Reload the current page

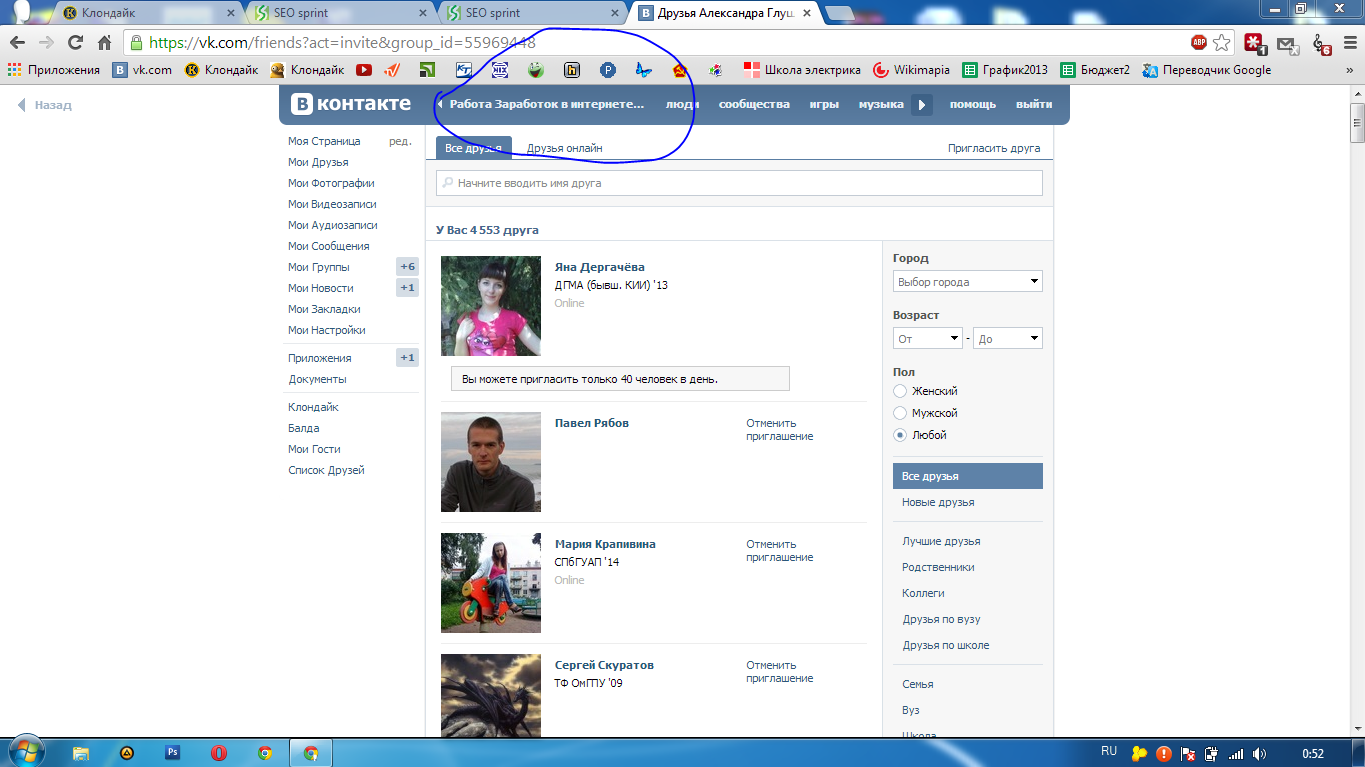point(75,43)
